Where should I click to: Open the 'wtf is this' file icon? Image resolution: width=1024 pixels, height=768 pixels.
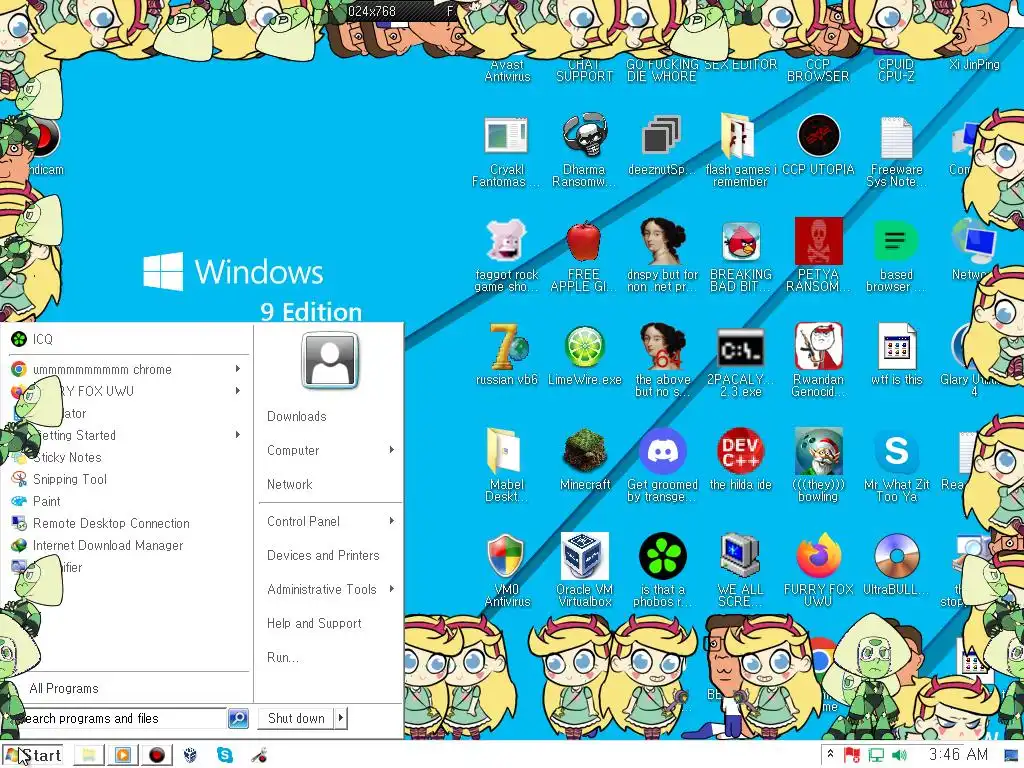[x=896, y=347]
